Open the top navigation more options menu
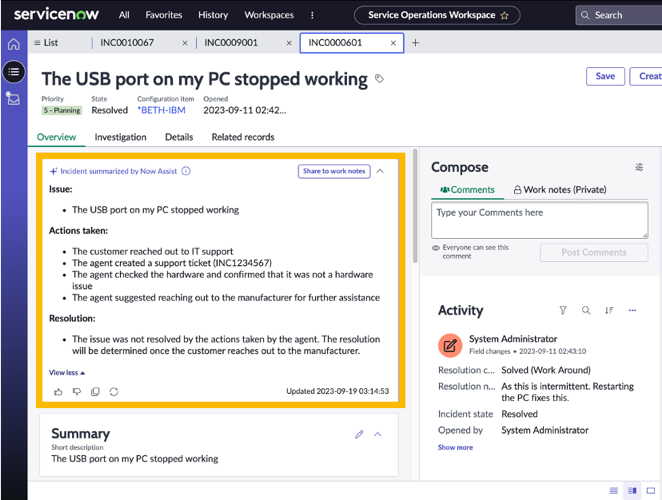This screenshot has height=500, width=662. point(312,15)
